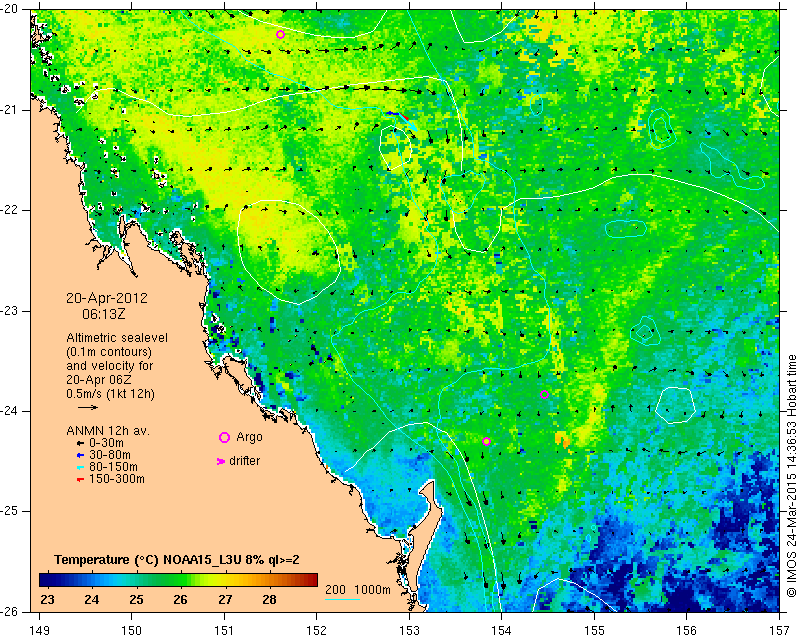The image size is (800, 640).
Task: Click the '-20' latitude axis label
Action: click(x=10, y=10)
